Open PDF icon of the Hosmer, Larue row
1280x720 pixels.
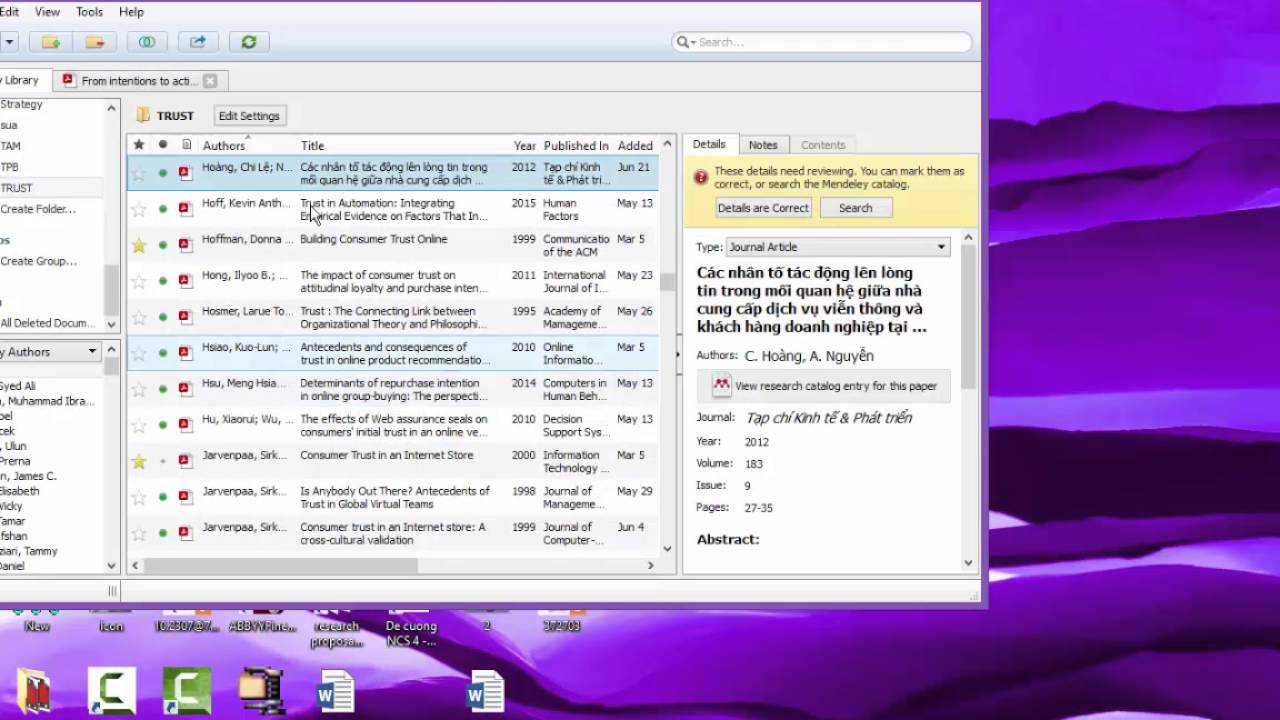[185, 317]
